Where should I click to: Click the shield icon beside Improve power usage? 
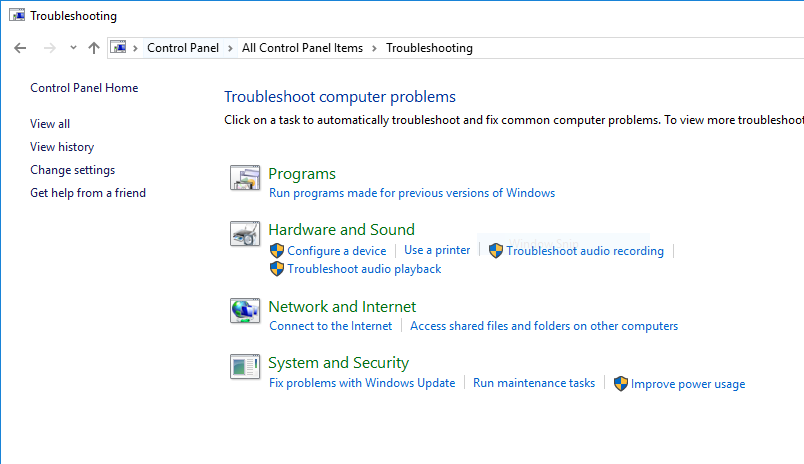pos(621,383)
